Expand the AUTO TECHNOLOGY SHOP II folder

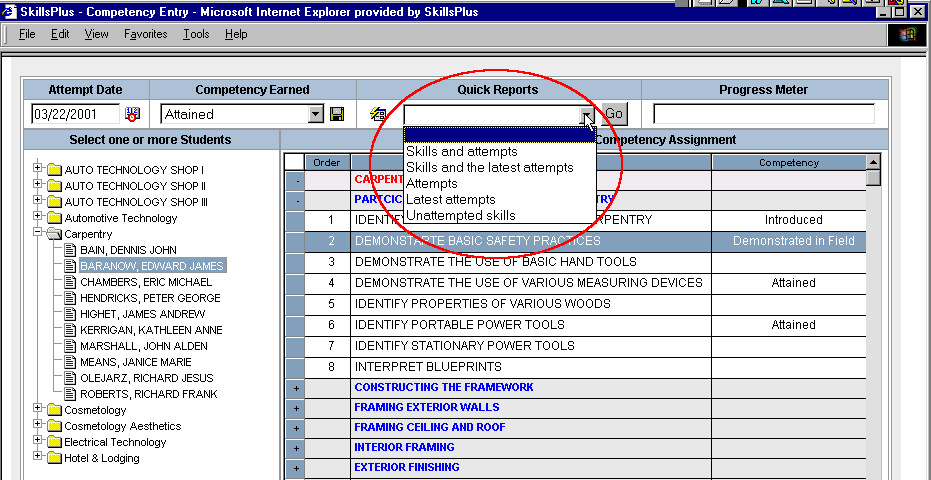click(x=38, y=185)
